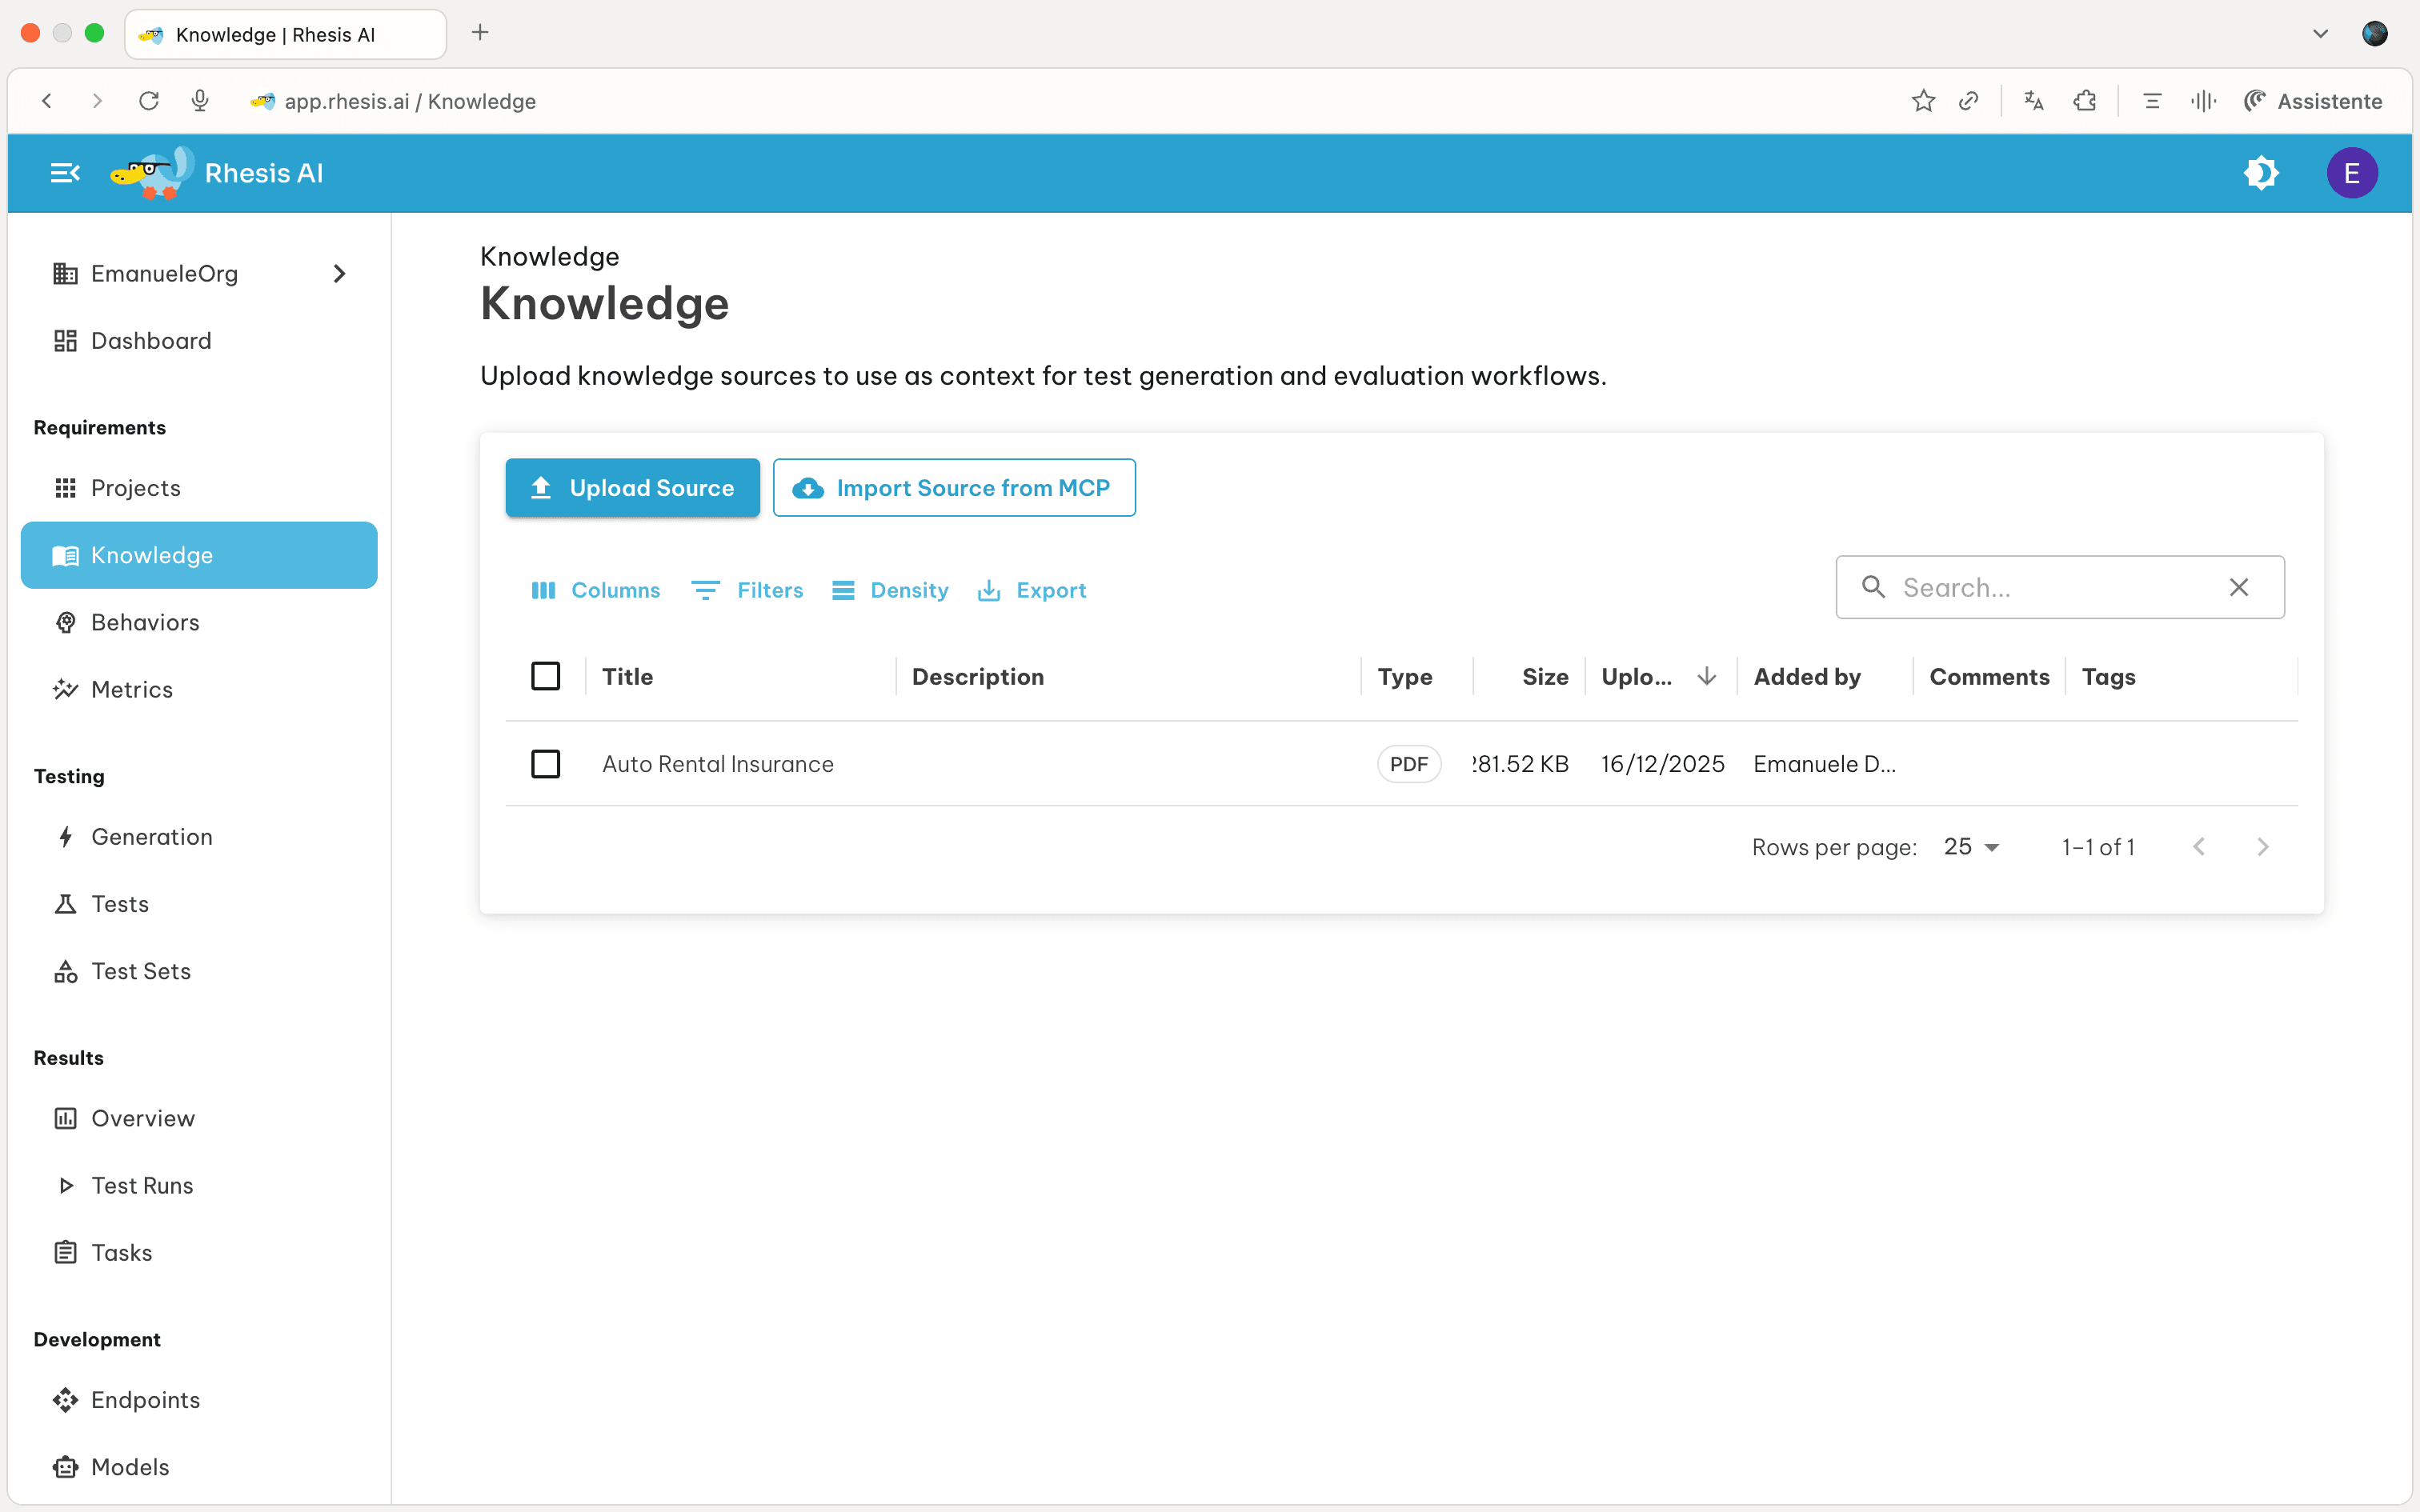Switch to the Dashboard page
The width and height of the screenshot is (2420, 1512).
[x=151, y=340]
